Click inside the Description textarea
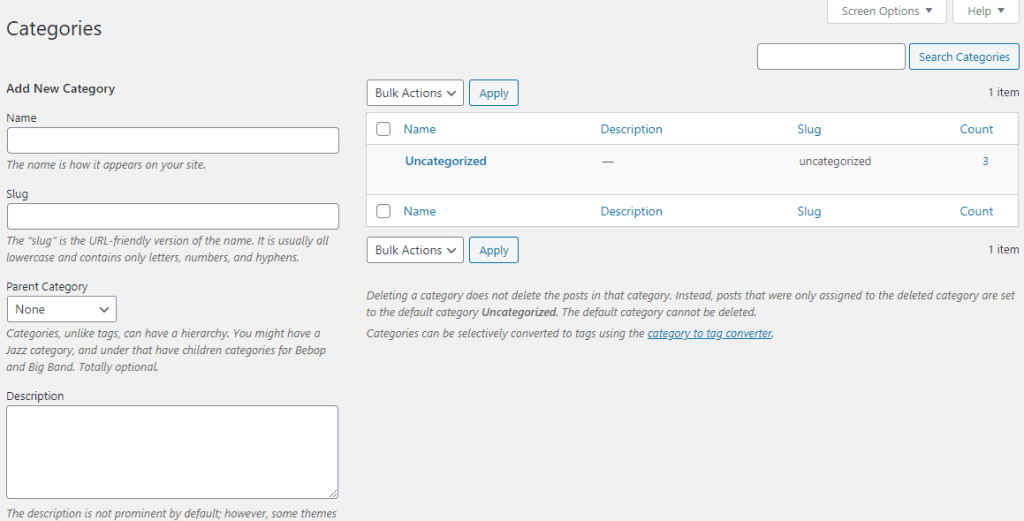Screen dimensions: 1024x521 (172, 452)
